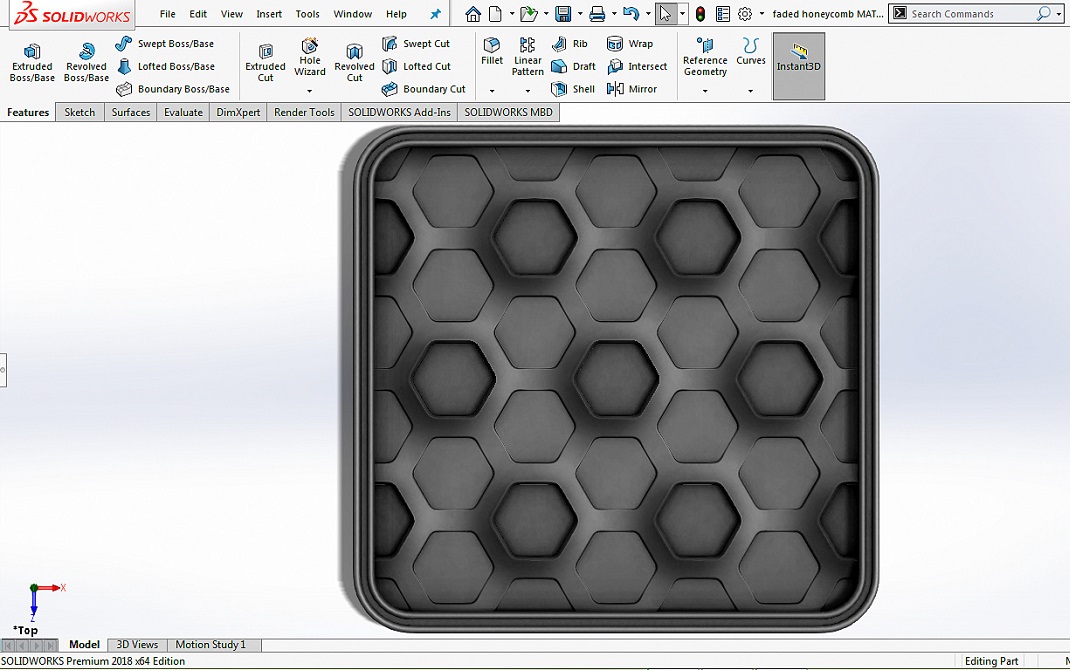Choose Swept Boss/Base
1070x670 pixels.
coord(164,44)
